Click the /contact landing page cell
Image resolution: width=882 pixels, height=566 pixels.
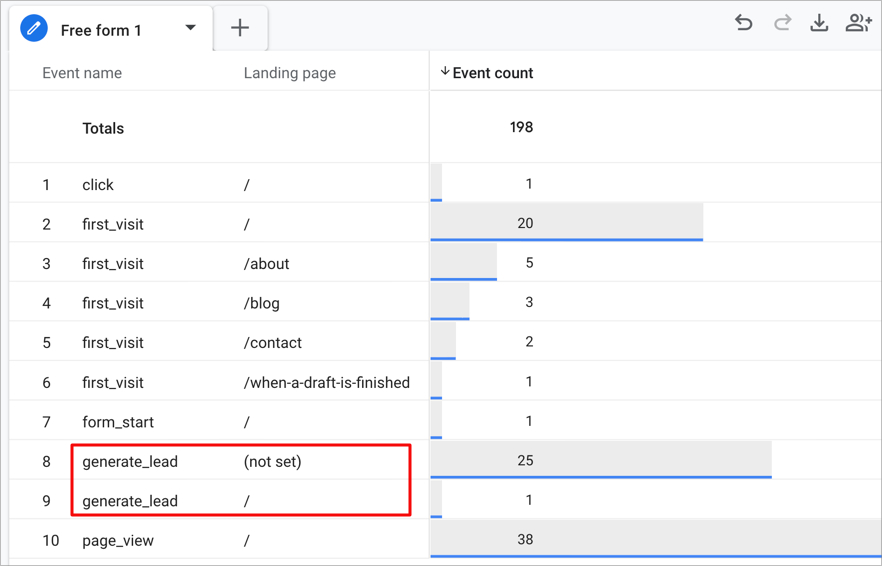coord(273,343)
